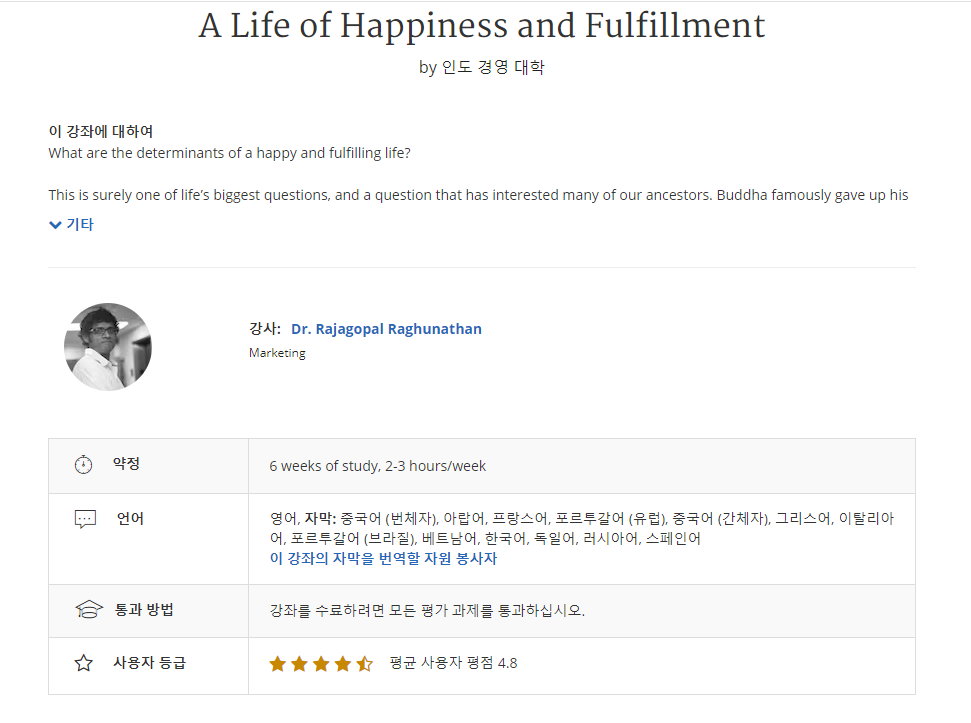Click the course title heading

(x=482, y=25)
